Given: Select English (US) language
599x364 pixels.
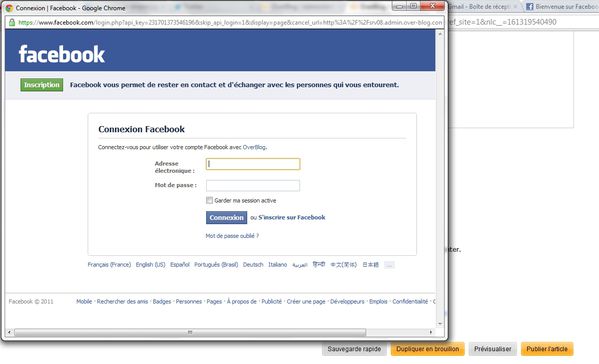Looking at the screenshot, I should tap(151, 264).
